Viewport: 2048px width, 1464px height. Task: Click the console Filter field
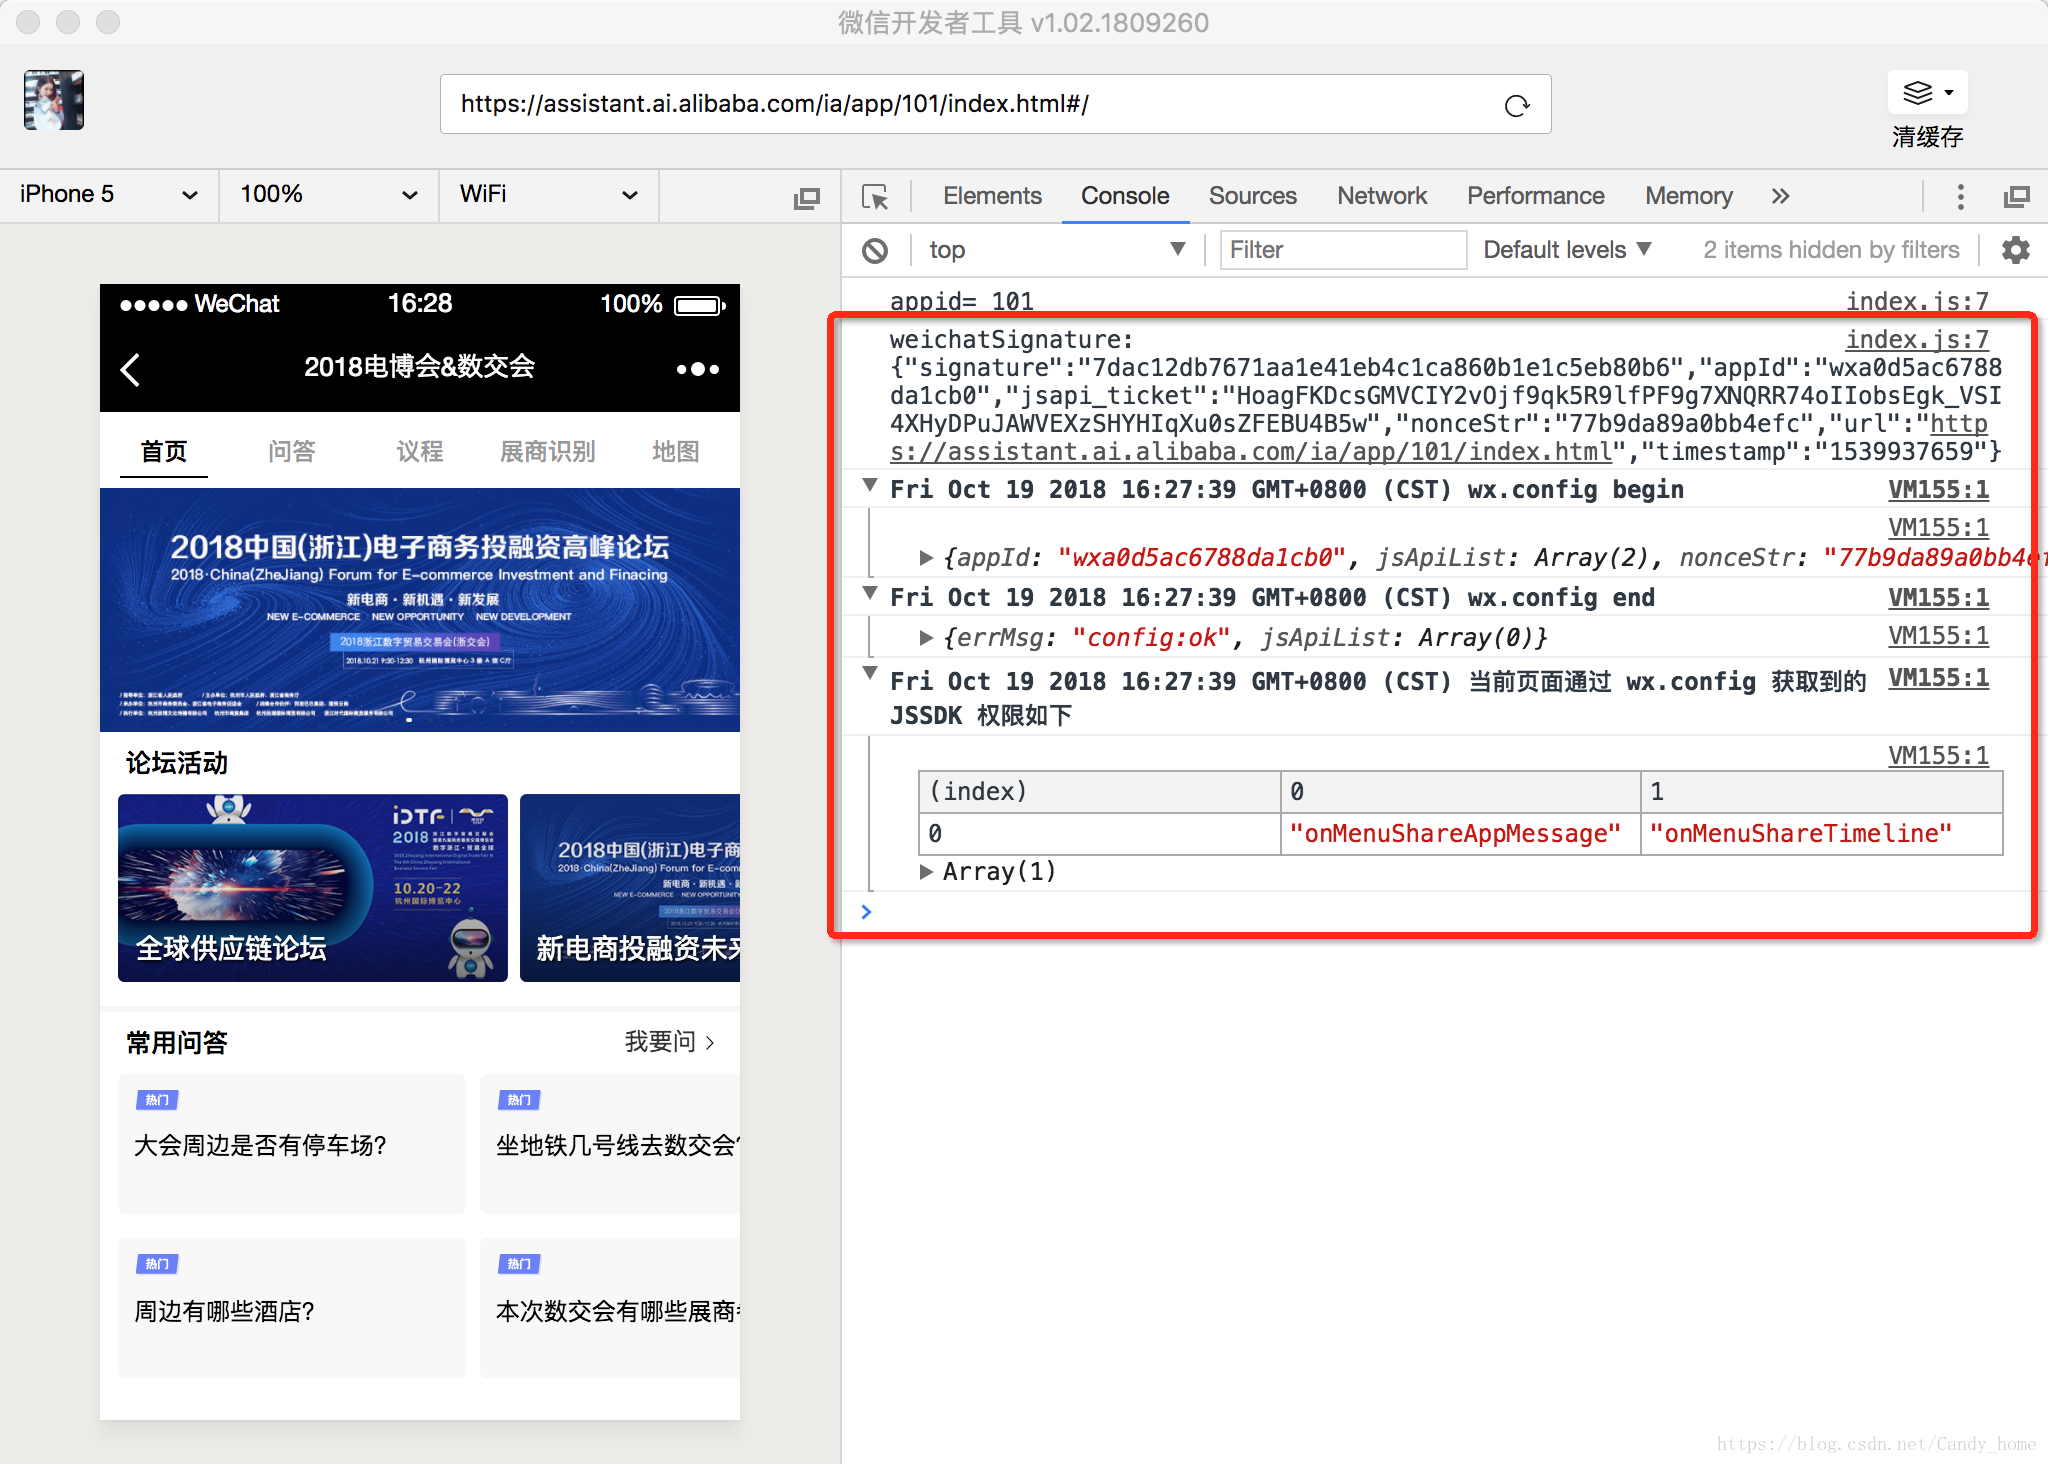click(x=1343, y=250)
